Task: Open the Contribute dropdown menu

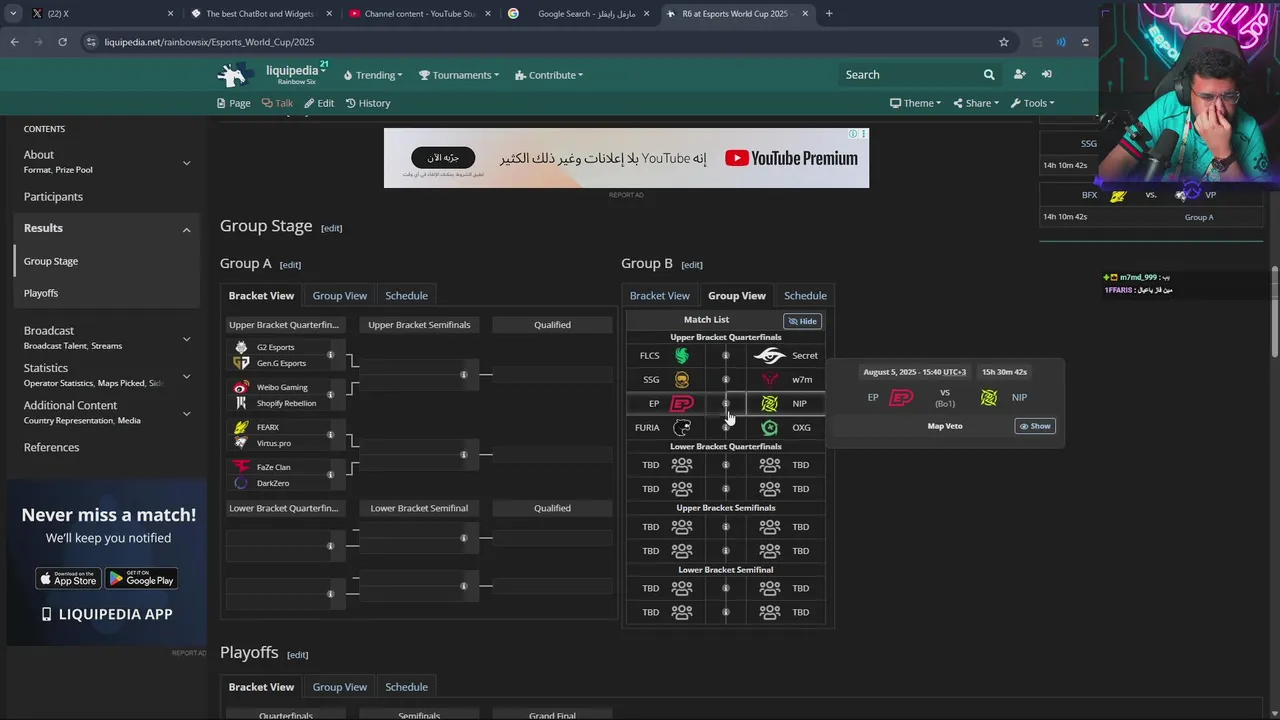Action: [x=549, y=75]
